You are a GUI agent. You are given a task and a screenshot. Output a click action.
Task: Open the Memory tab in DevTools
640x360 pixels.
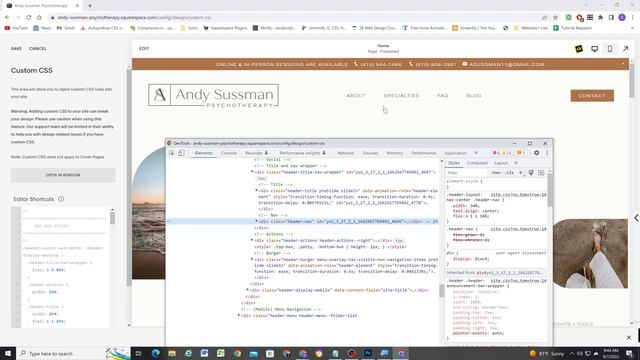395,153
